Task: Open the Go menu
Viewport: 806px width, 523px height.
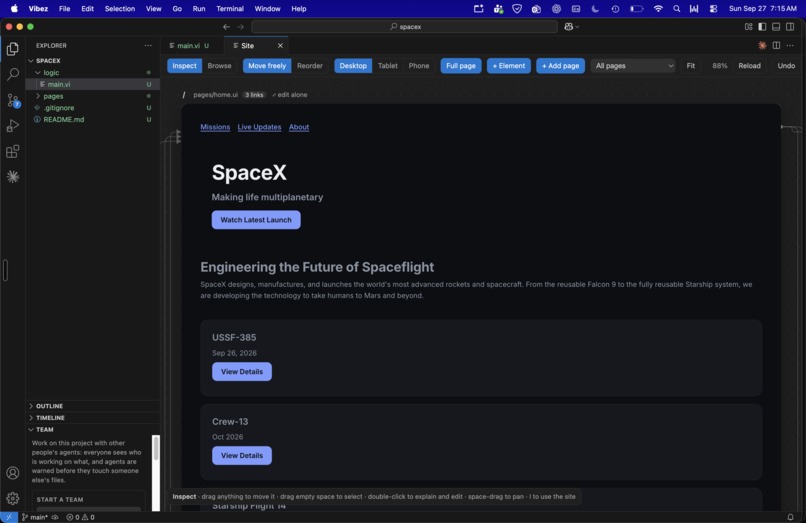Action: click(177, 9)
